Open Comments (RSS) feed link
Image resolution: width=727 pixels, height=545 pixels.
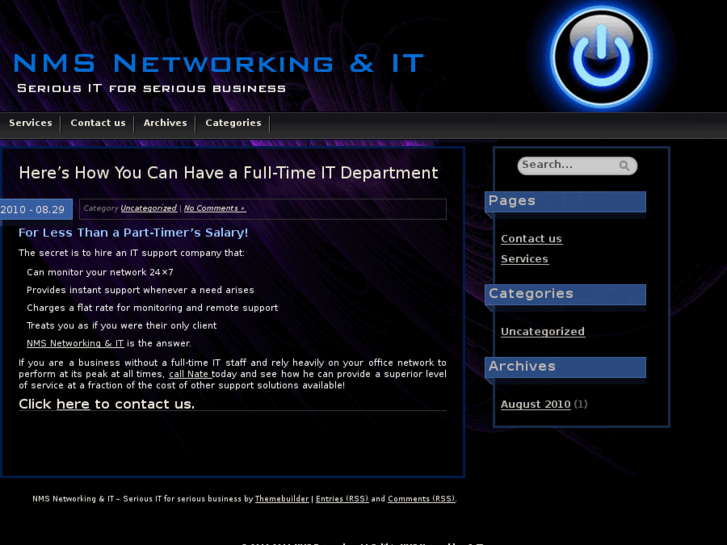[421, 499]
